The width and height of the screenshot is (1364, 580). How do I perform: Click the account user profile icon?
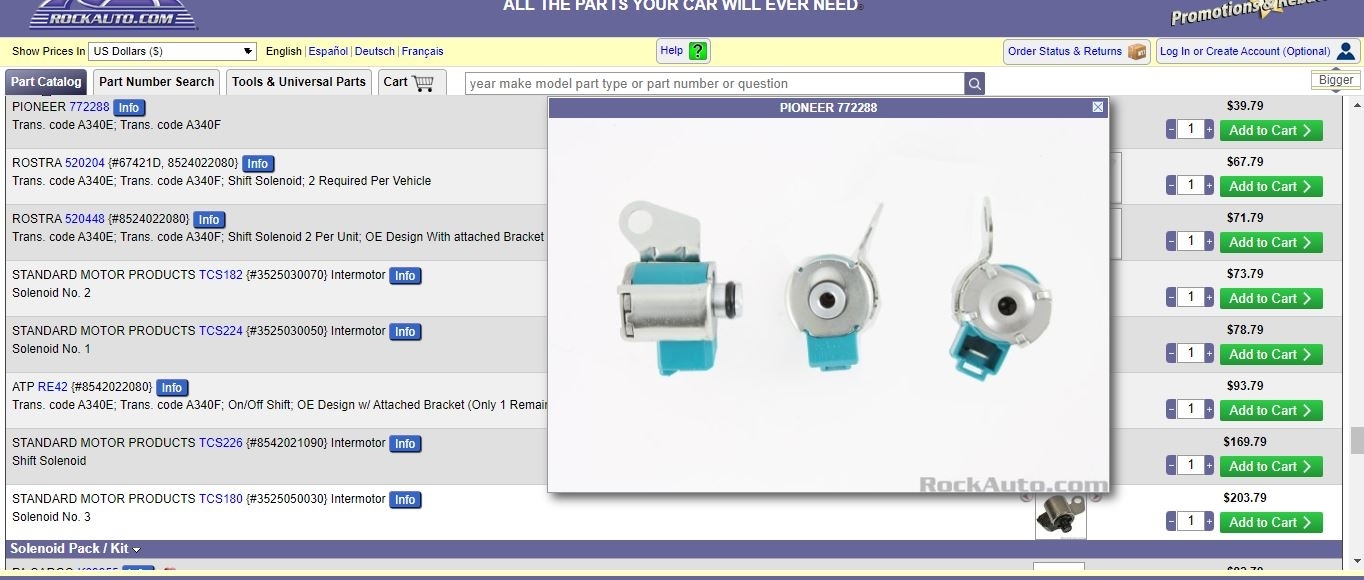coord(1346,51)
